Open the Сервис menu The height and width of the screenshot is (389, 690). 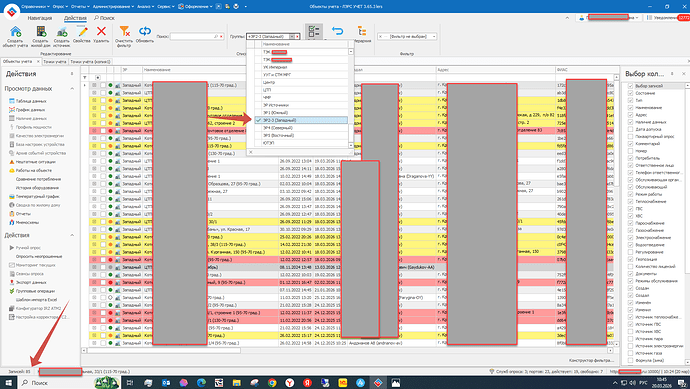pyautogui.click(x=167, y=6)
